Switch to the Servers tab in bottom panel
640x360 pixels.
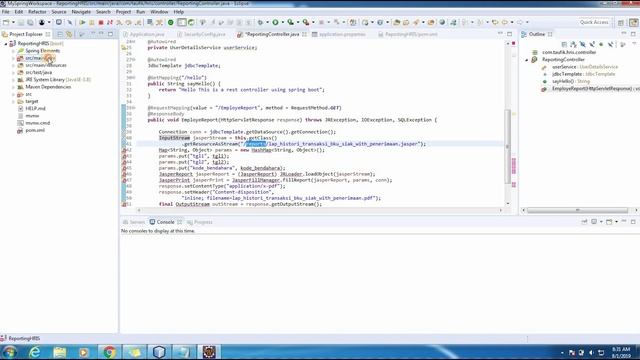pyautogui.click(x=134, y=222)
